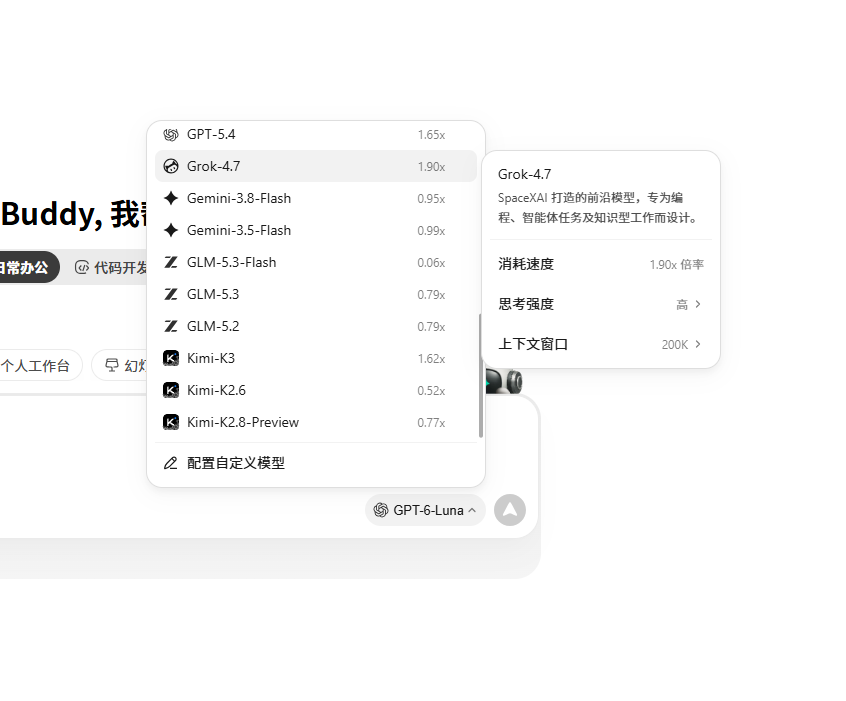
Task: Click the 幻灯 chip
Action: 119,365
